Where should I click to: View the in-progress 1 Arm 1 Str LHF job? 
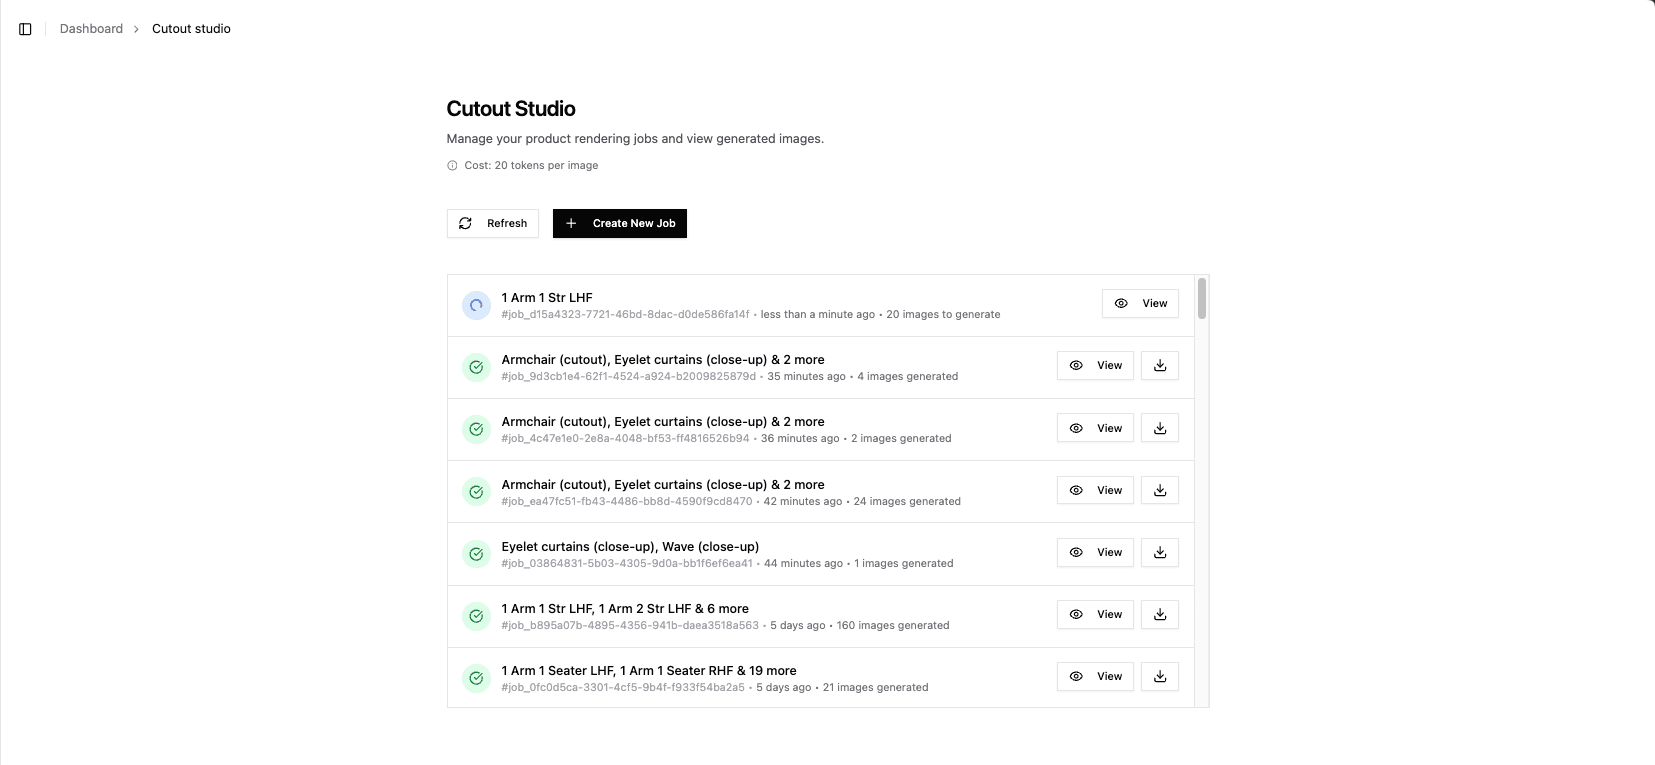(1140, 303)
